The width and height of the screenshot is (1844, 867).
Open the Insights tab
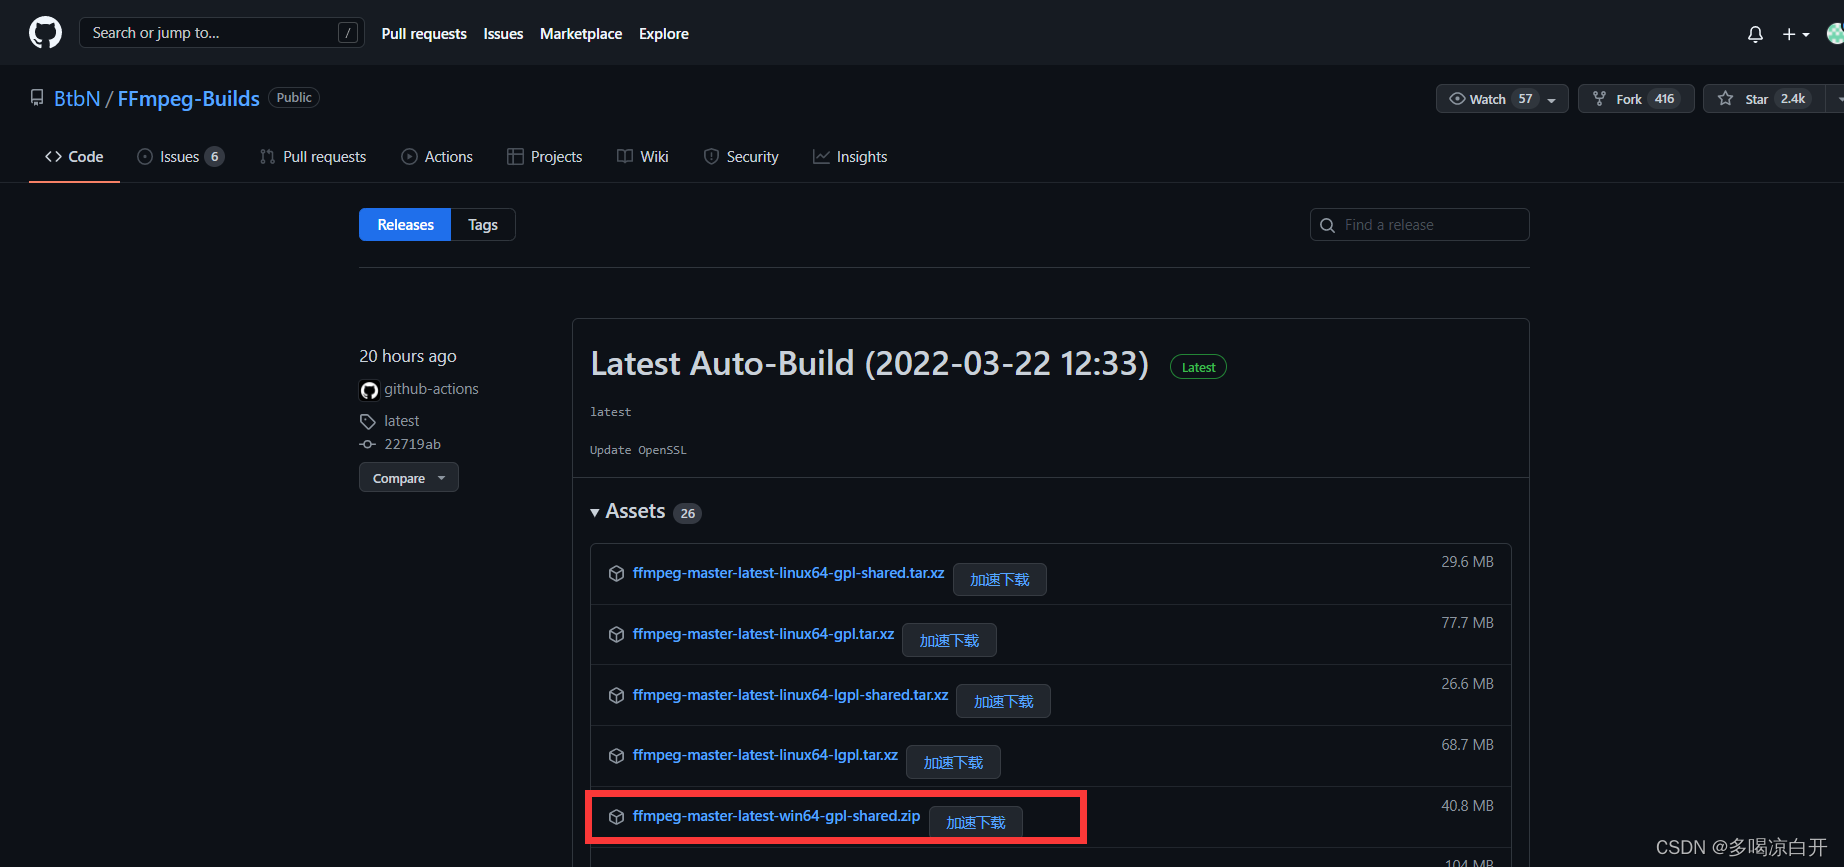pos(850,157)
